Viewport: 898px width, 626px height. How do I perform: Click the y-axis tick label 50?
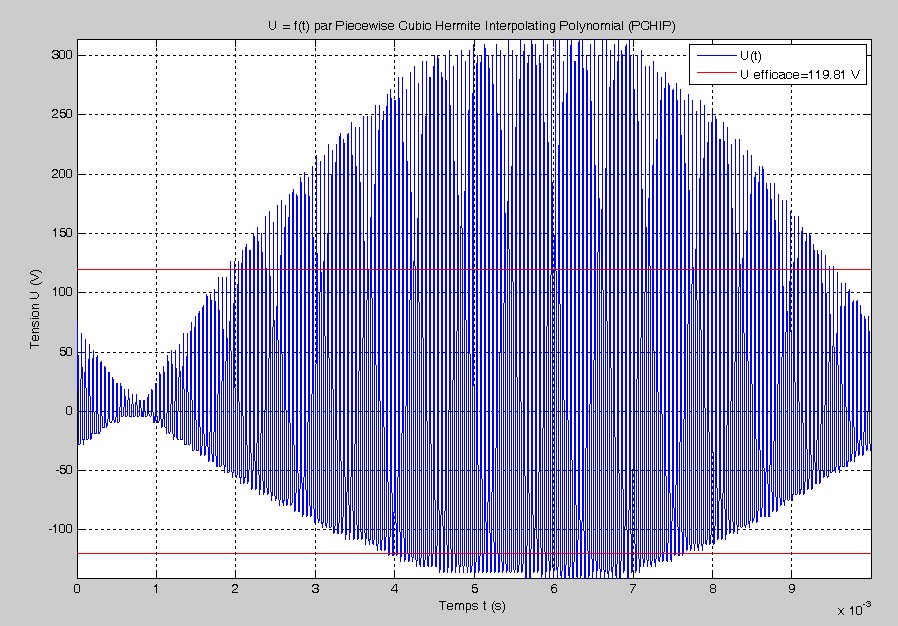[65, 352]
